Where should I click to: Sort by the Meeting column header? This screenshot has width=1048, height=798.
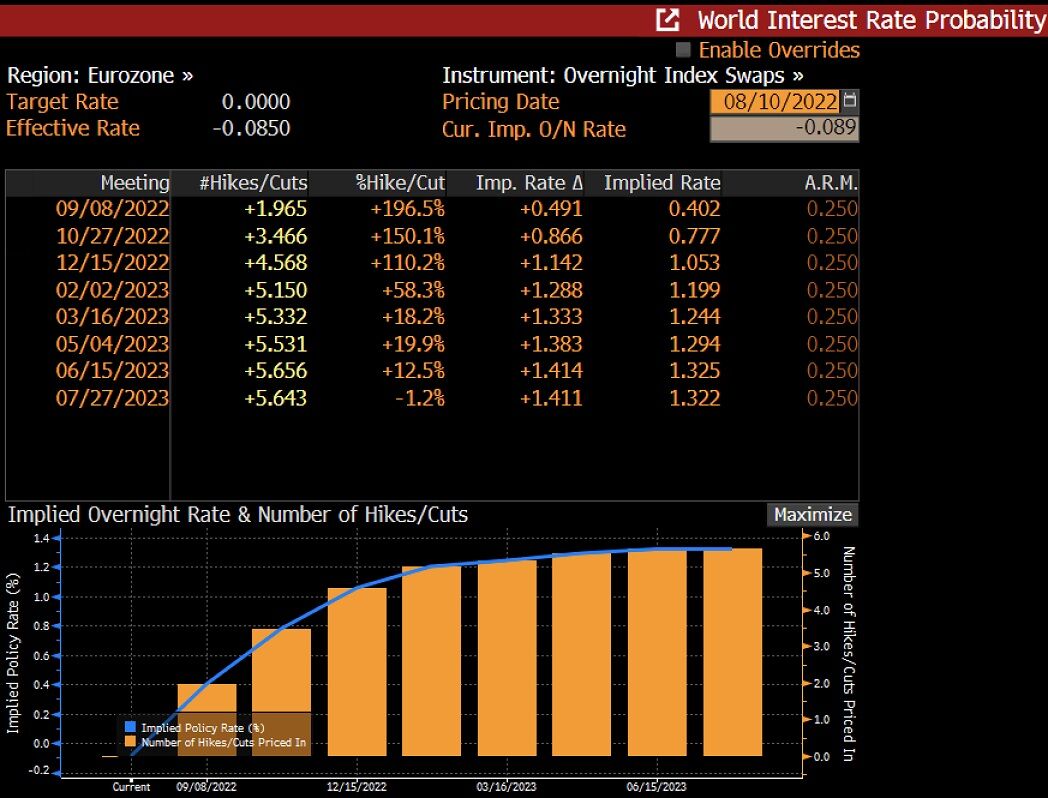pos(134,183)
